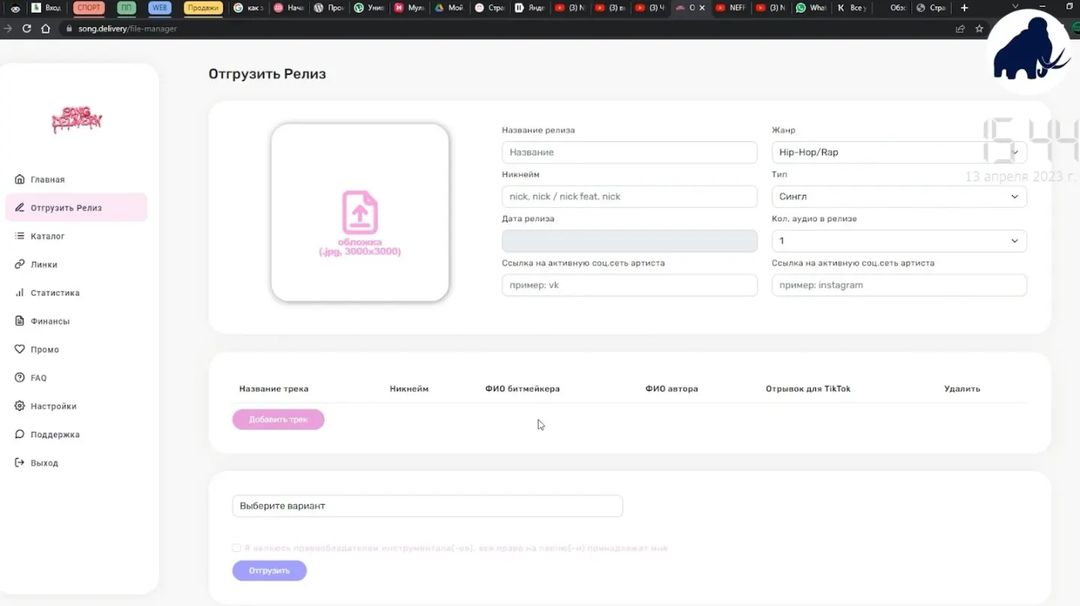Open the Главная home icon in sidebar
Image resolution: width=1080 pixels, height=606 pixels.
pos(19,179)
